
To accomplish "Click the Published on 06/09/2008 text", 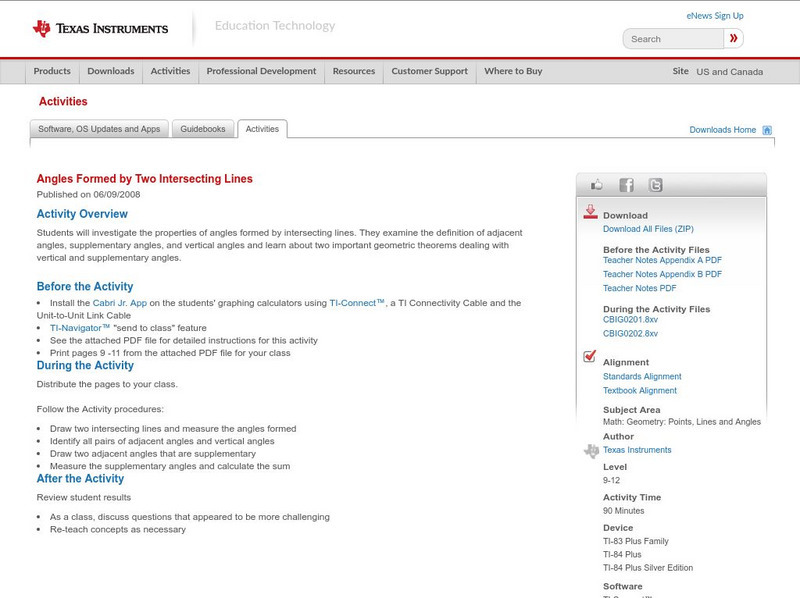I will [88, 194].
